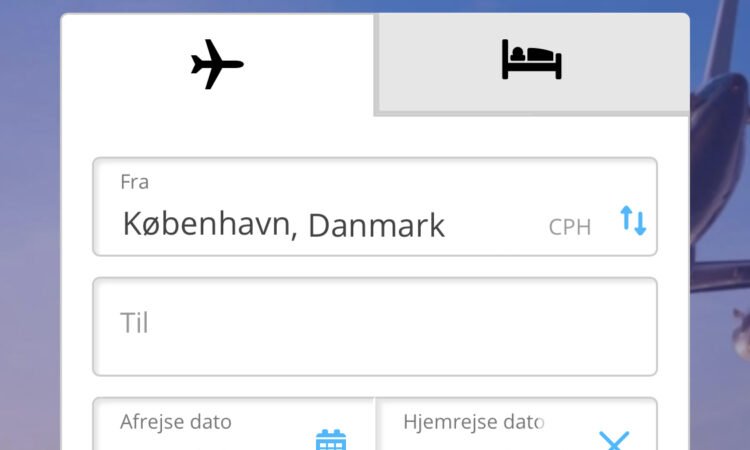The height and width of the screenshot is (450, 750).
Task: Click the black airplane icon
Action: [218, 65]
